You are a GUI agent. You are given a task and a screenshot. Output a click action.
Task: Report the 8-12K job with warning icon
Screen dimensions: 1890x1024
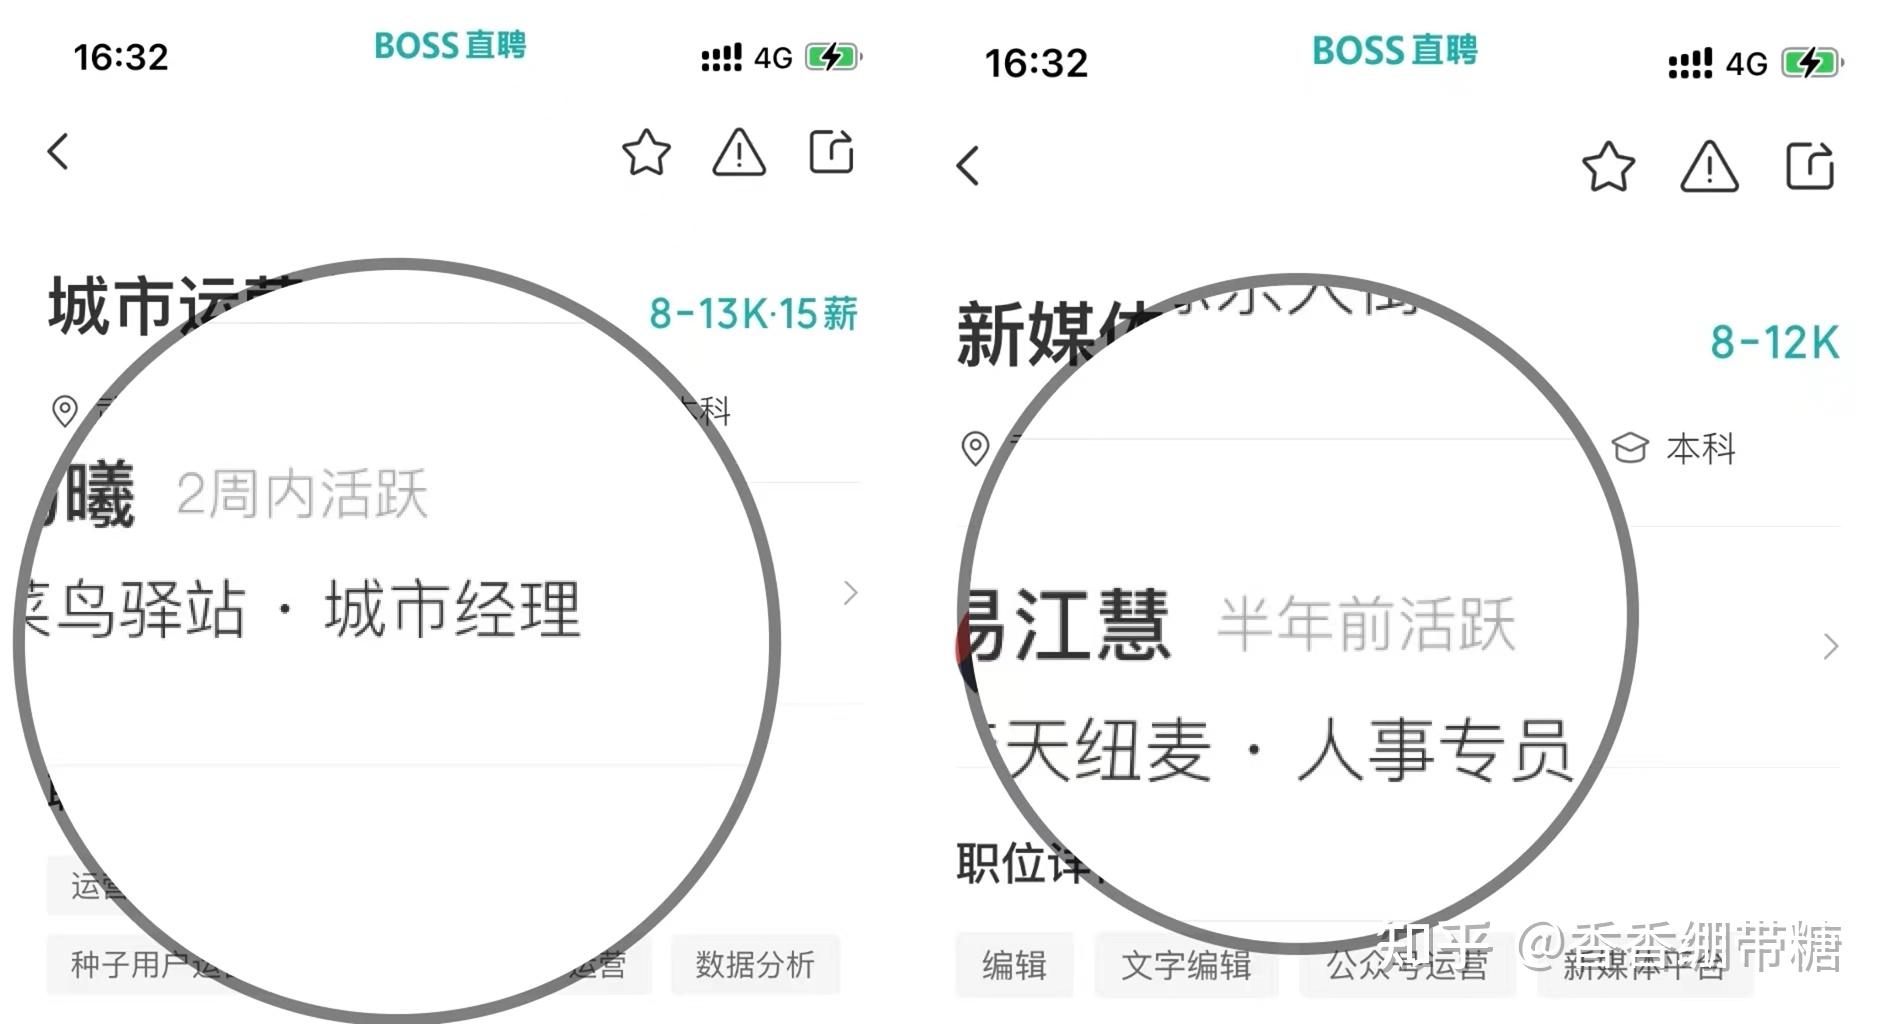(x=1709, y=166)
